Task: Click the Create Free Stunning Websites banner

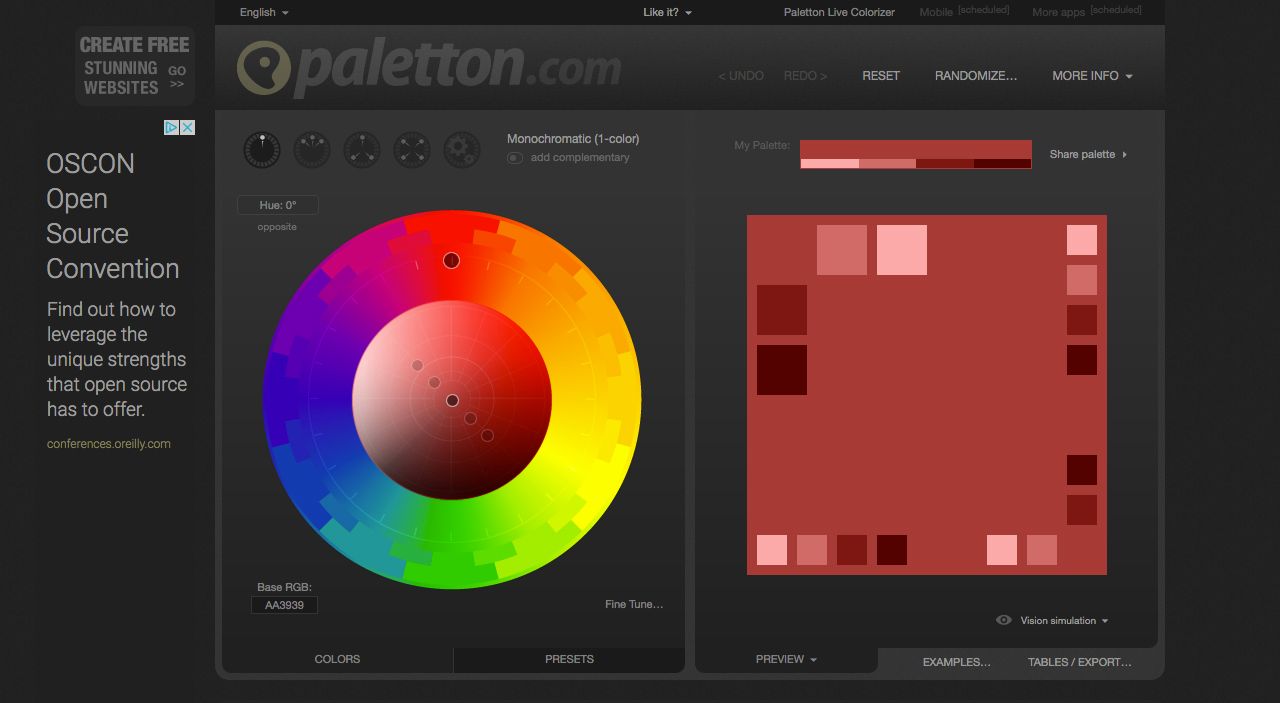Action: coord(134,66)
